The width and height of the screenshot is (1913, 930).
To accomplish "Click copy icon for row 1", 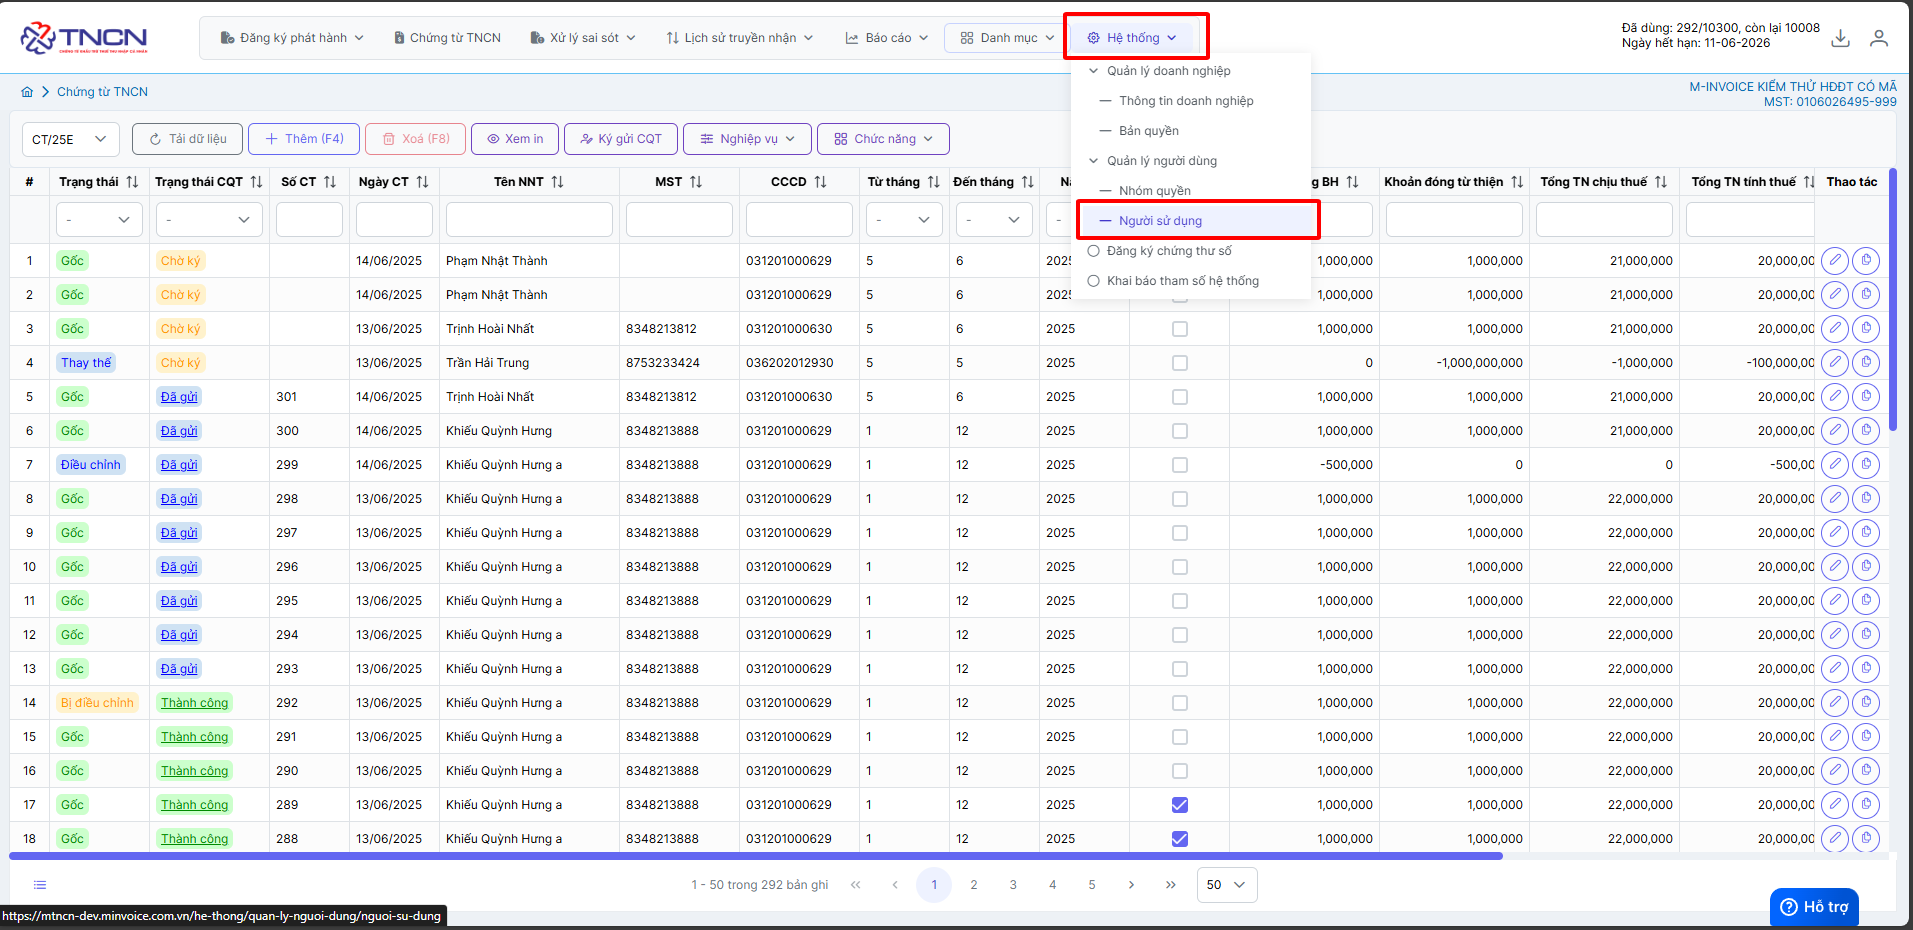I will (x=1866, y=261).
